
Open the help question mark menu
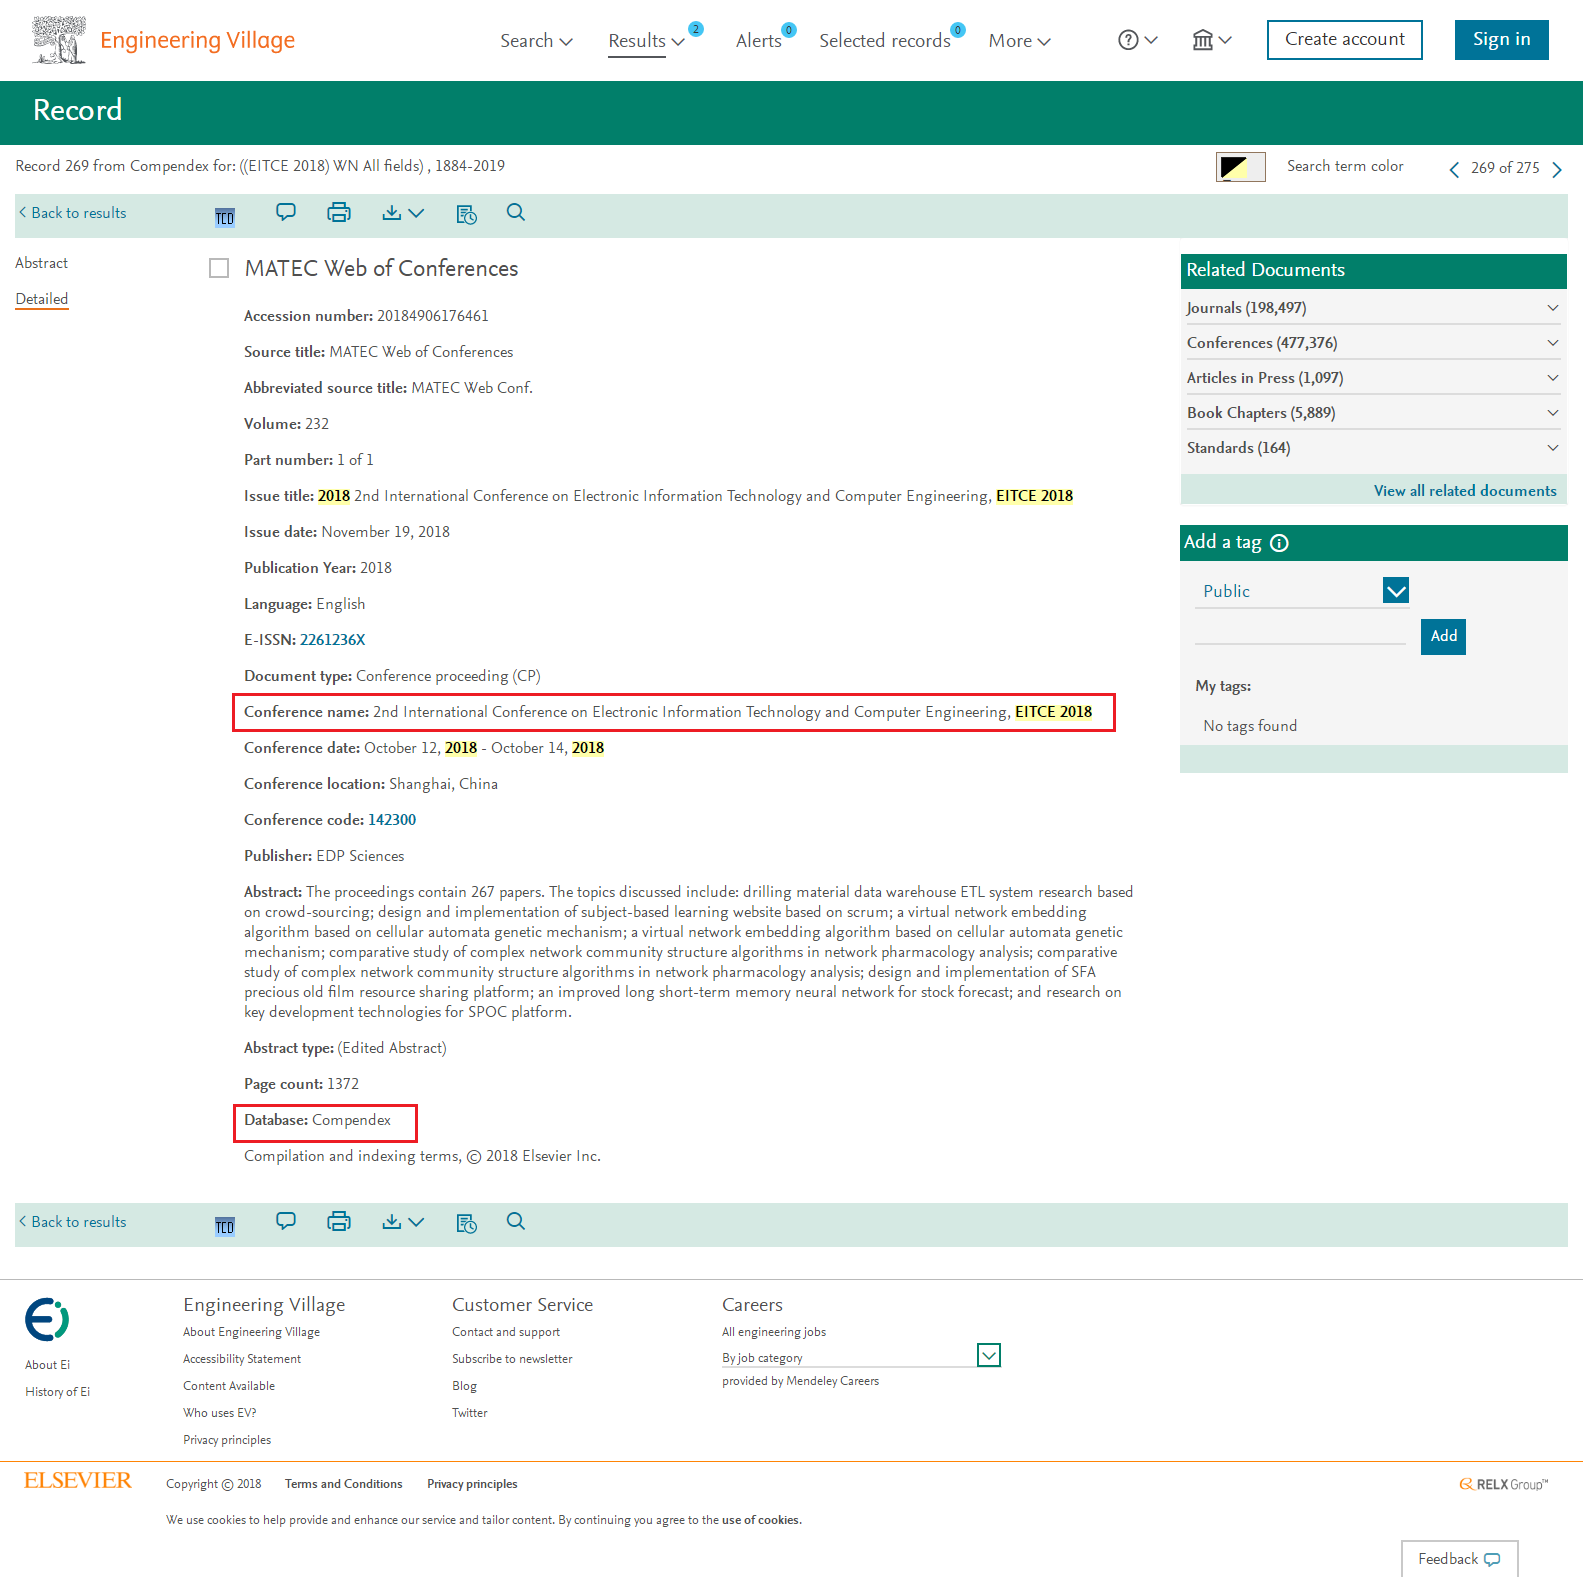[x=1137, y=40]
